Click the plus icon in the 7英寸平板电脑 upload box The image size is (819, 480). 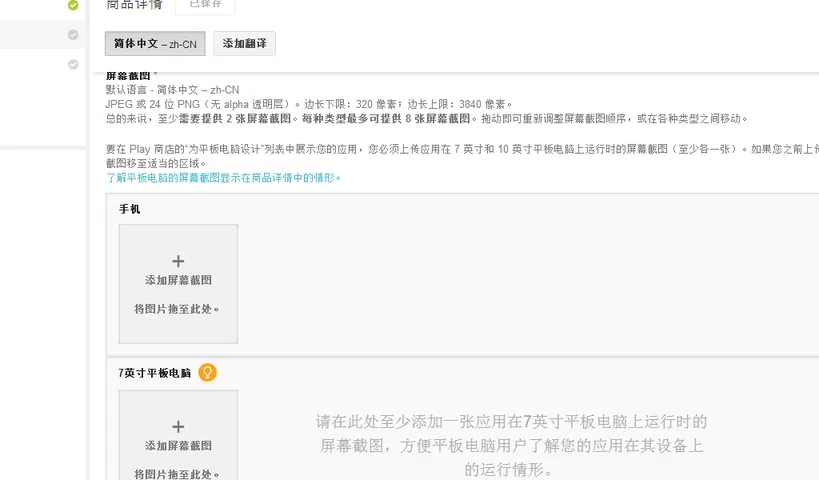pos(178,426)
